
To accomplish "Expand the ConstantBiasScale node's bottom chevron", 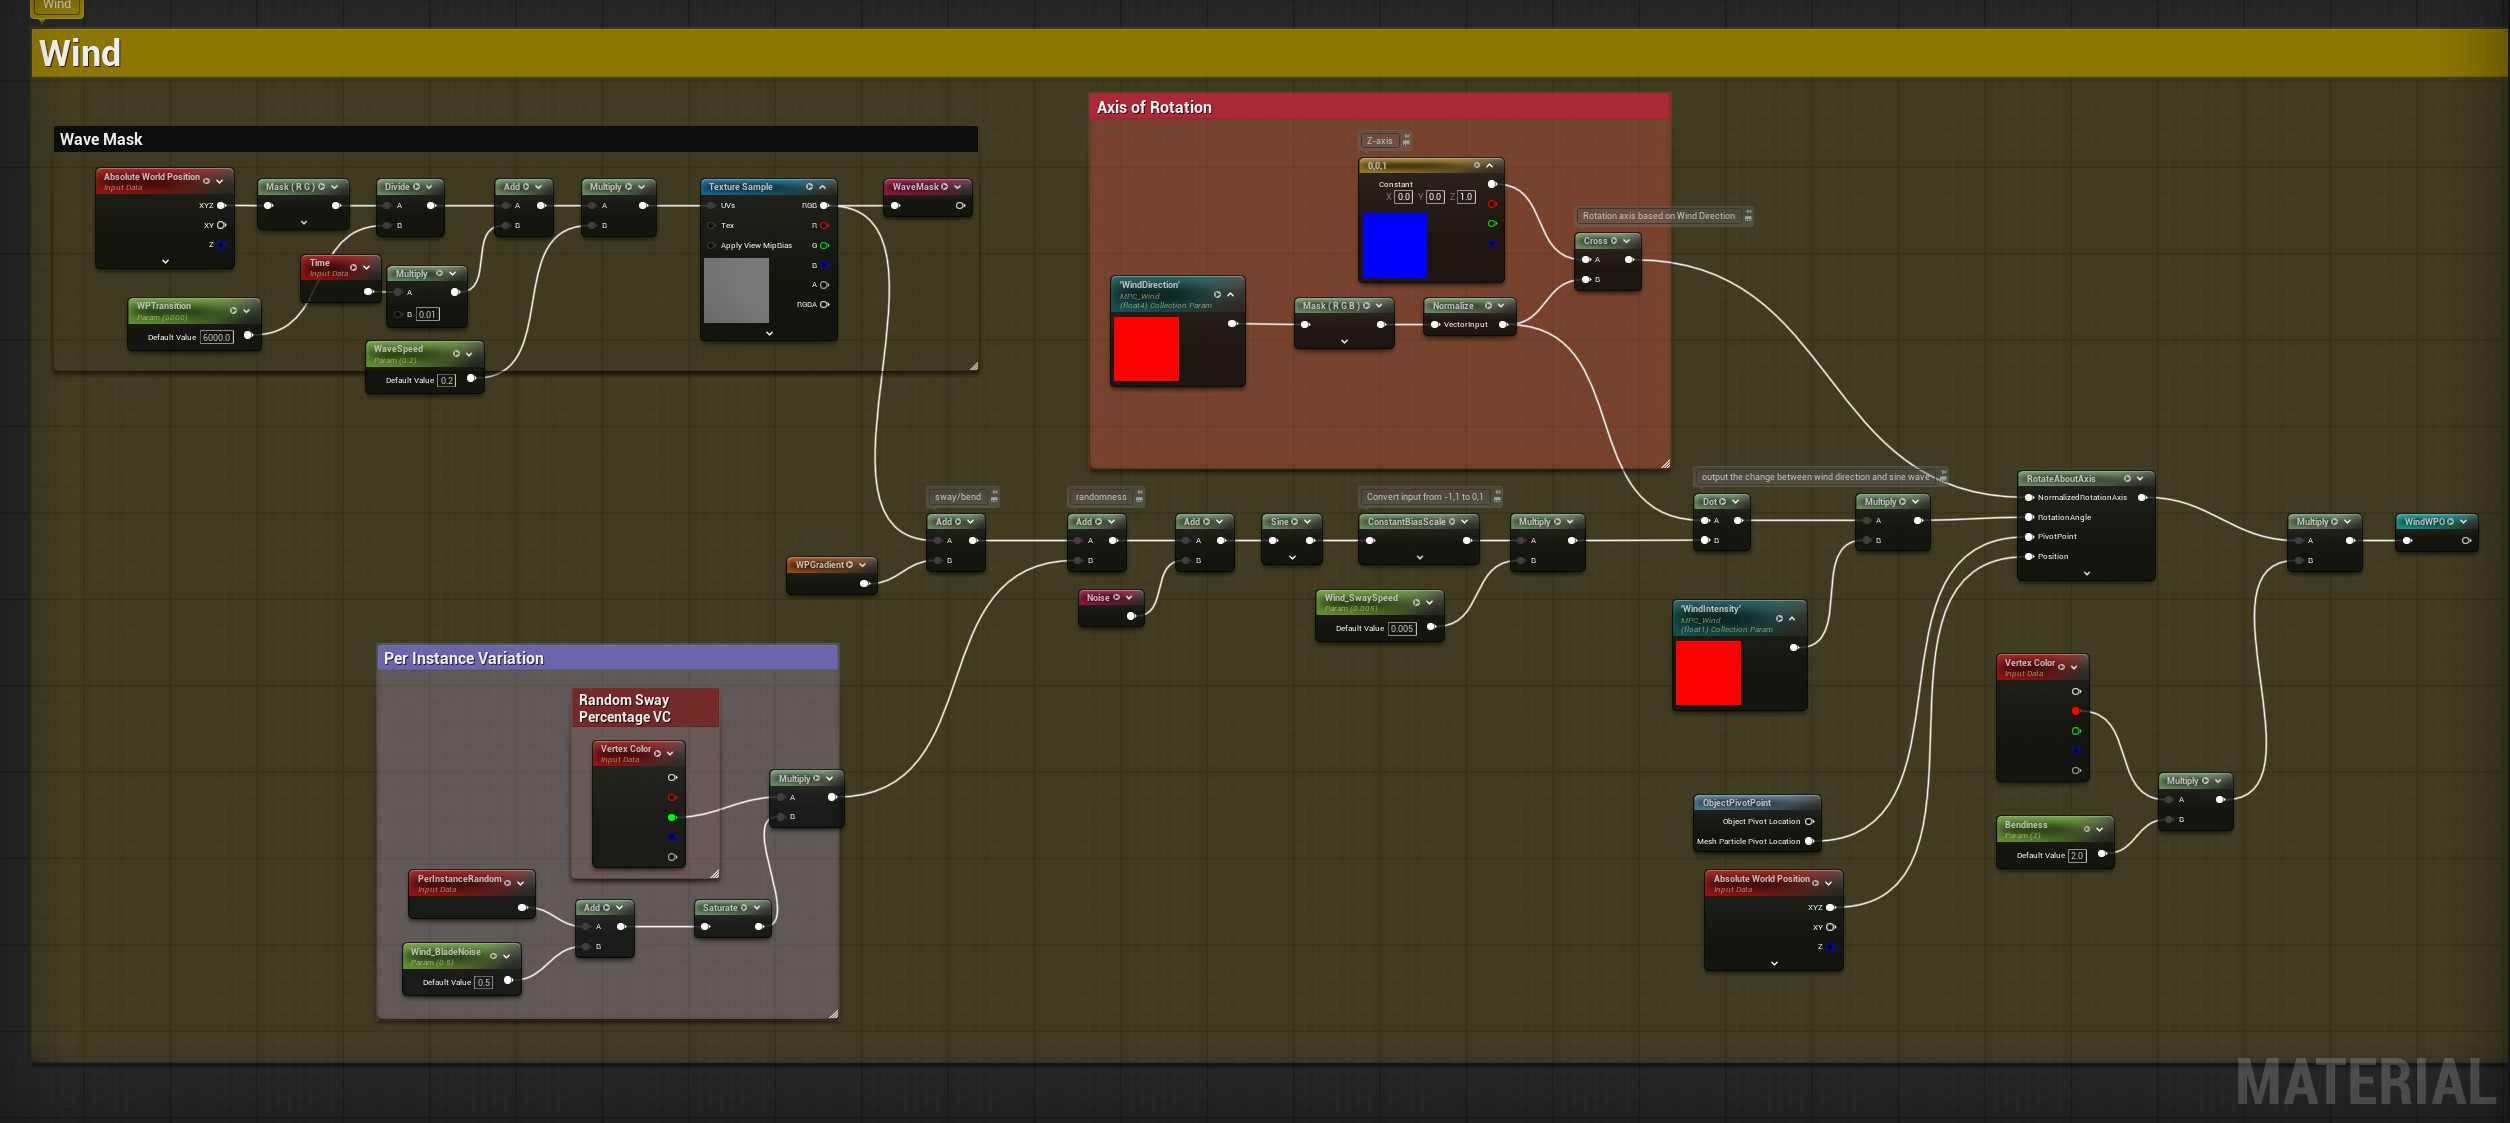I will [x=1419, y=558].
